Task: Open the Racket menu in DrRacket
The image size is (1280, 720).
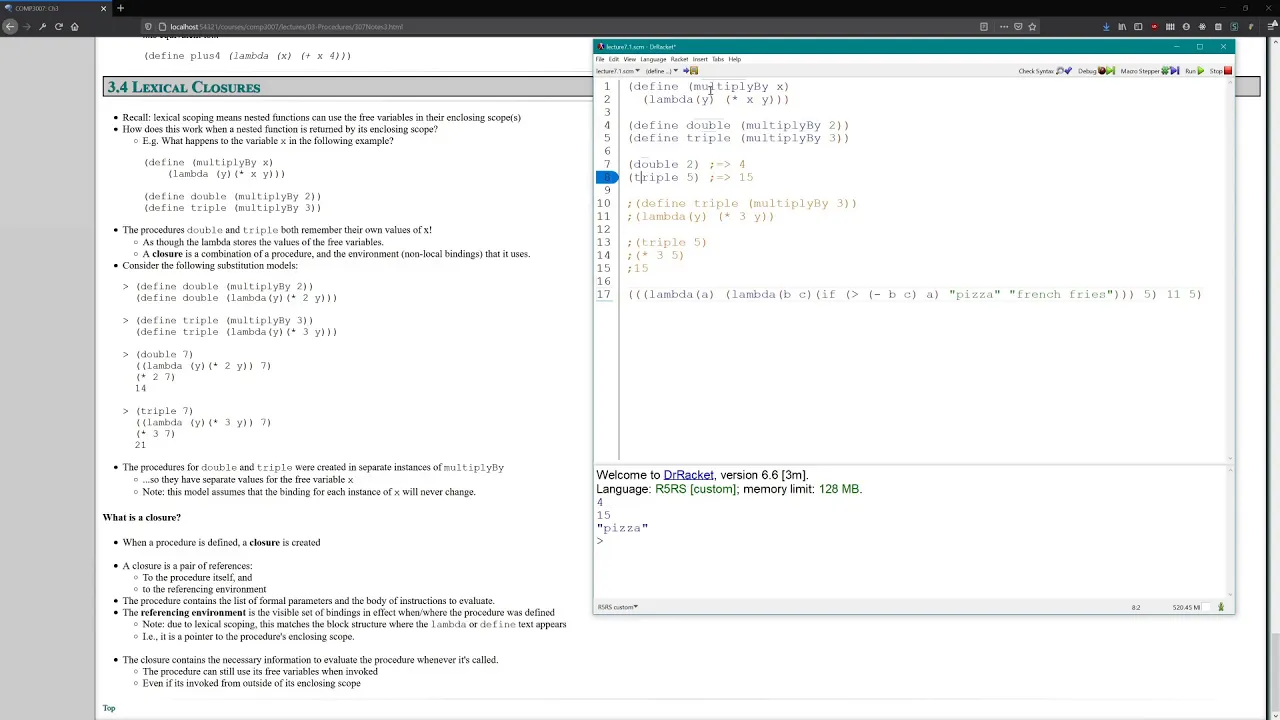Action: pos(679,59)
